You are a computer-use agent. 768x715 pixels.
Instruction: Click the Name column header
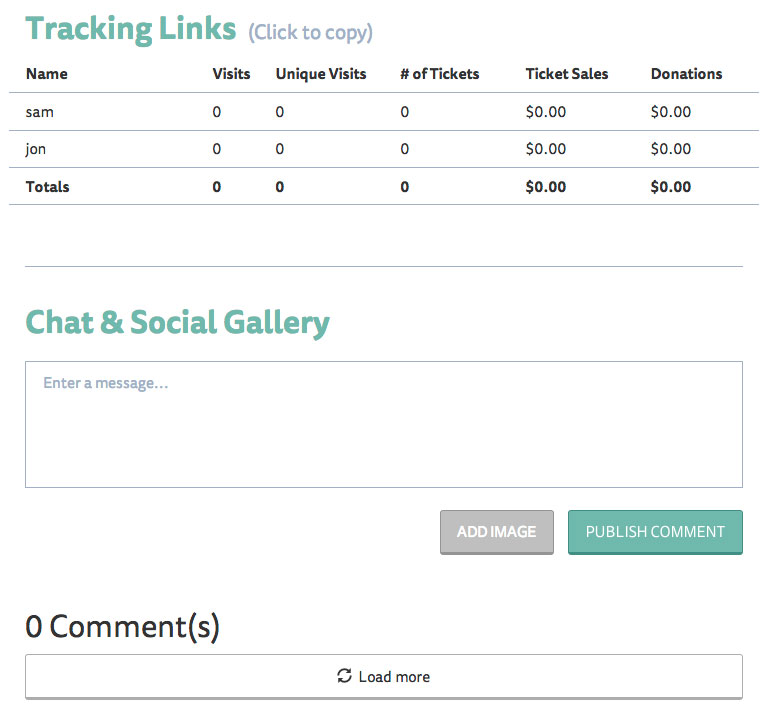pyautogui.click(x=47, y=74)
